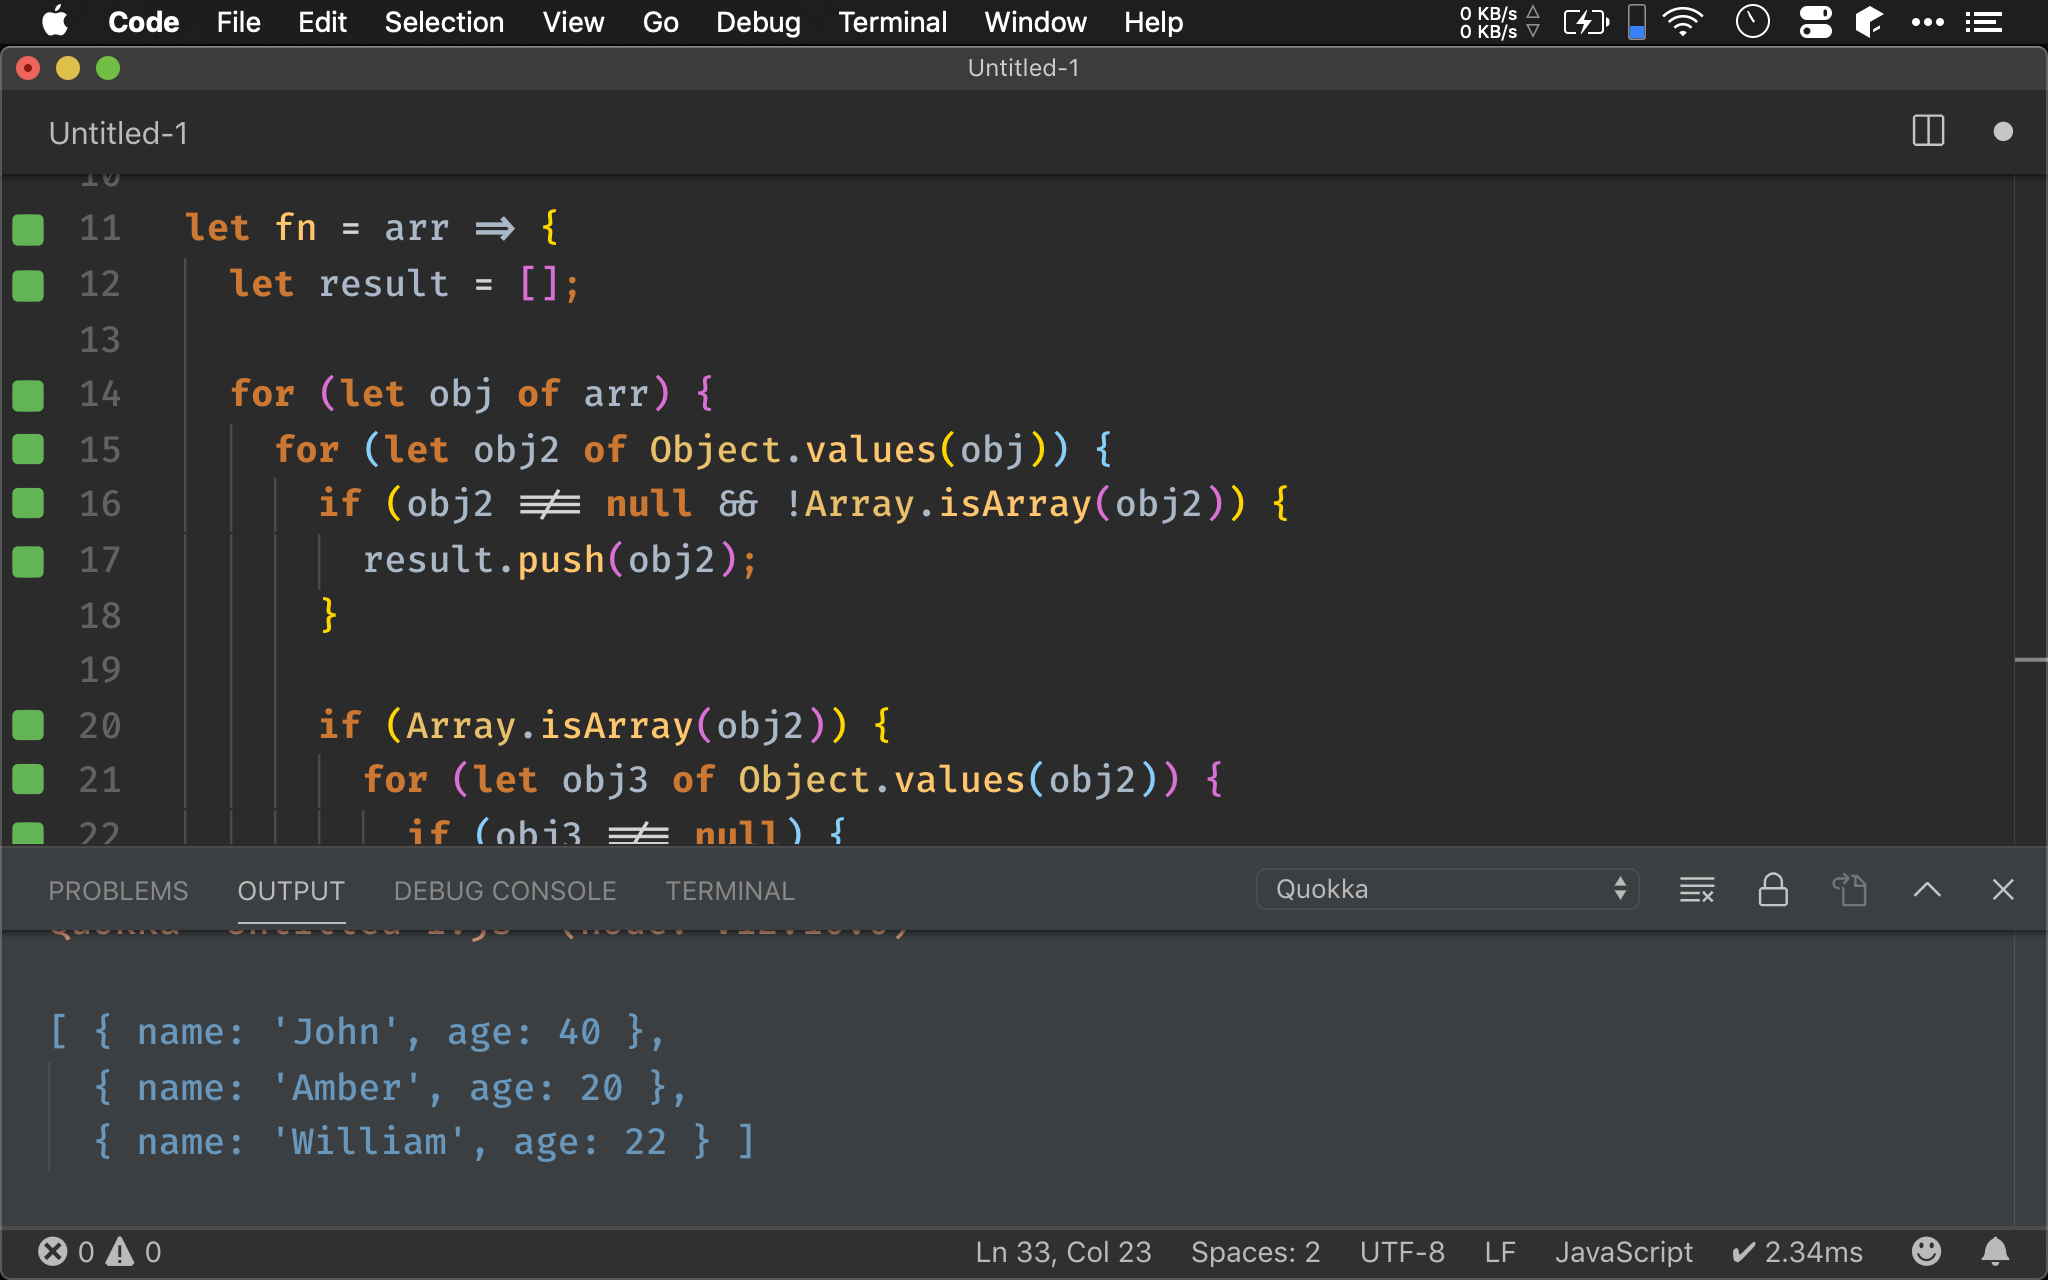
Task: Click Quokka coverage indicator on line 15
Action: 28,449
